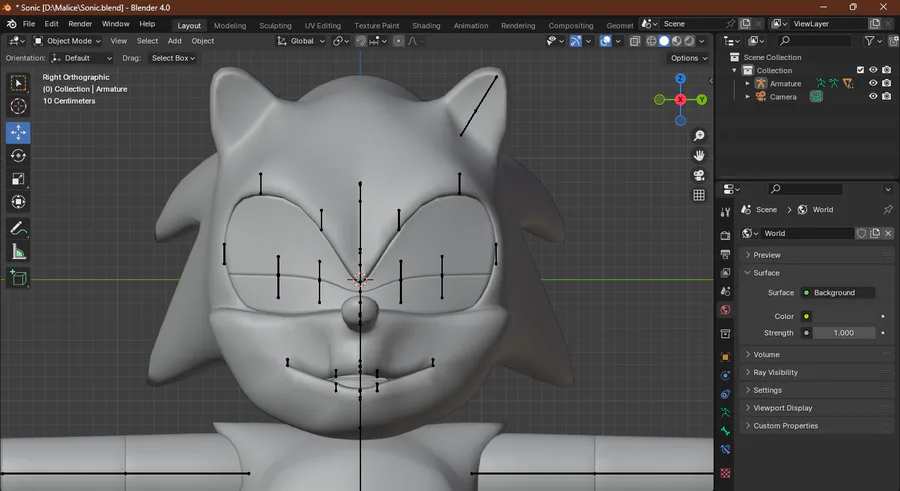The height and width of the screenshot is (491, 900).
Task: Open the Texture properties tab
Action: coord(726,473)
